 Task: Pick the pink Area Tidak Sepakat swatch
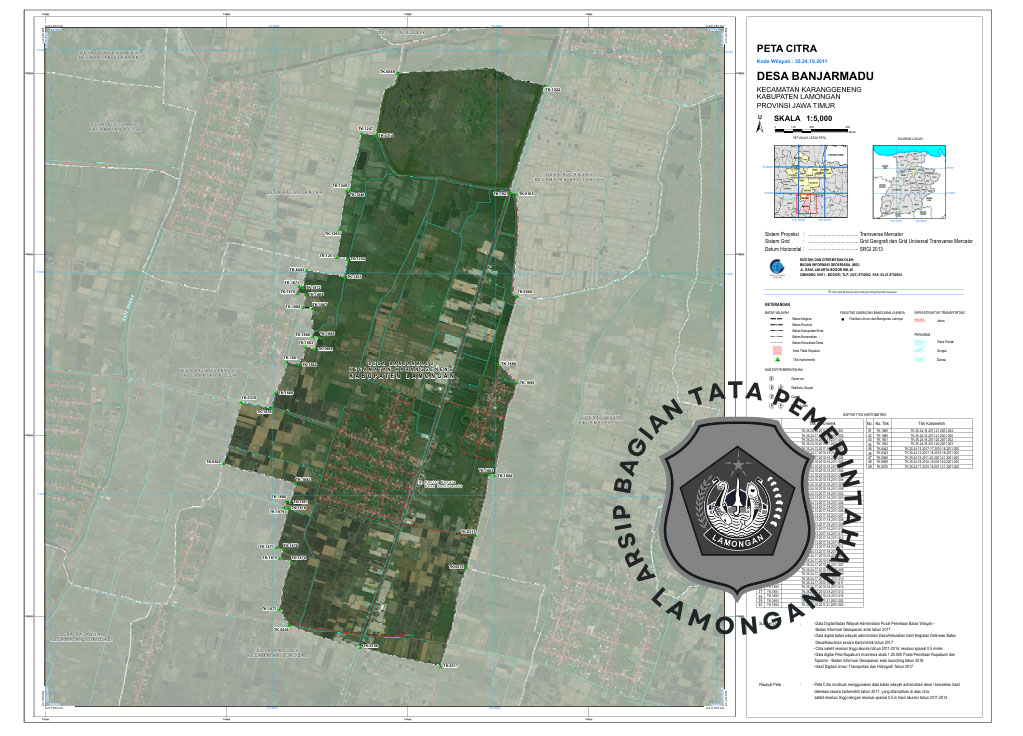click(x=776, y=351)
